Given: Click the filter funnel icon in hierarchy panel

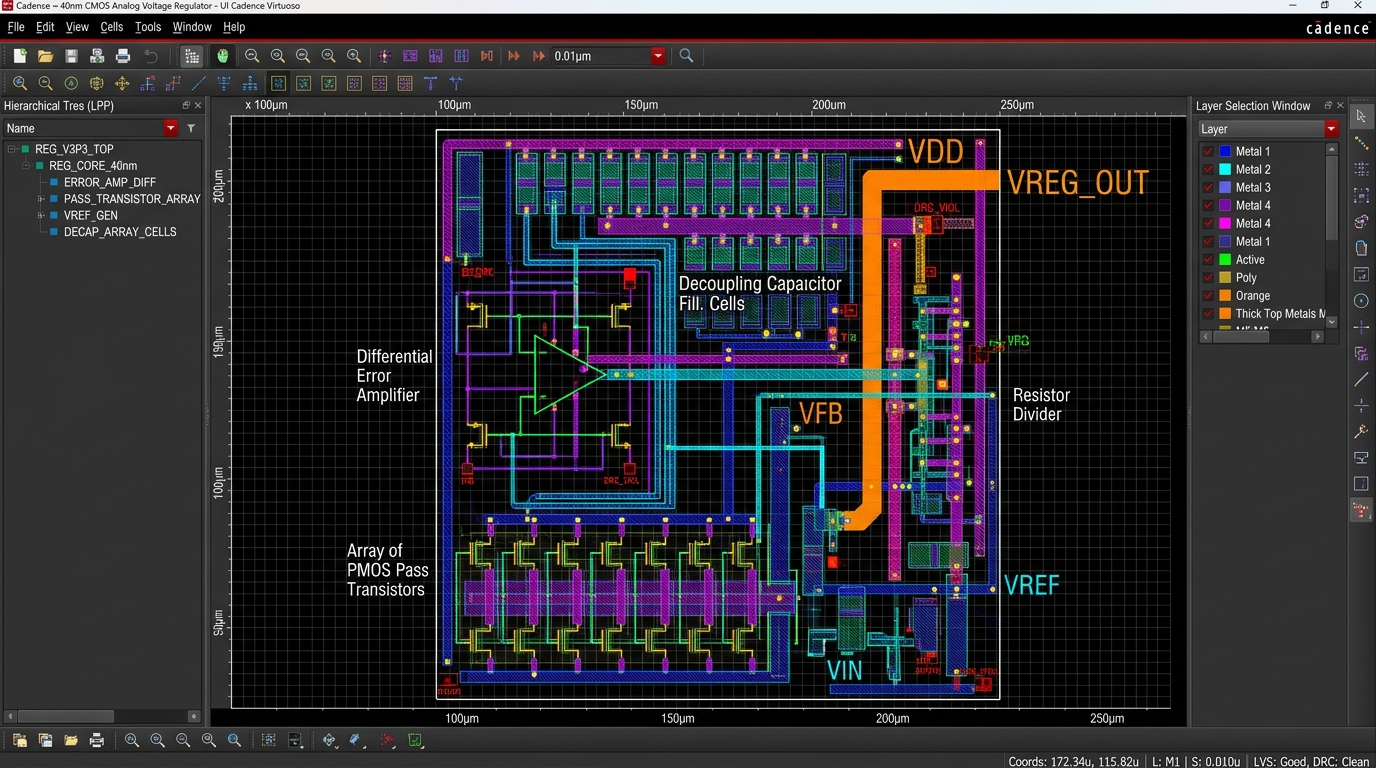Looking at the screenshot, I should 190,128.
